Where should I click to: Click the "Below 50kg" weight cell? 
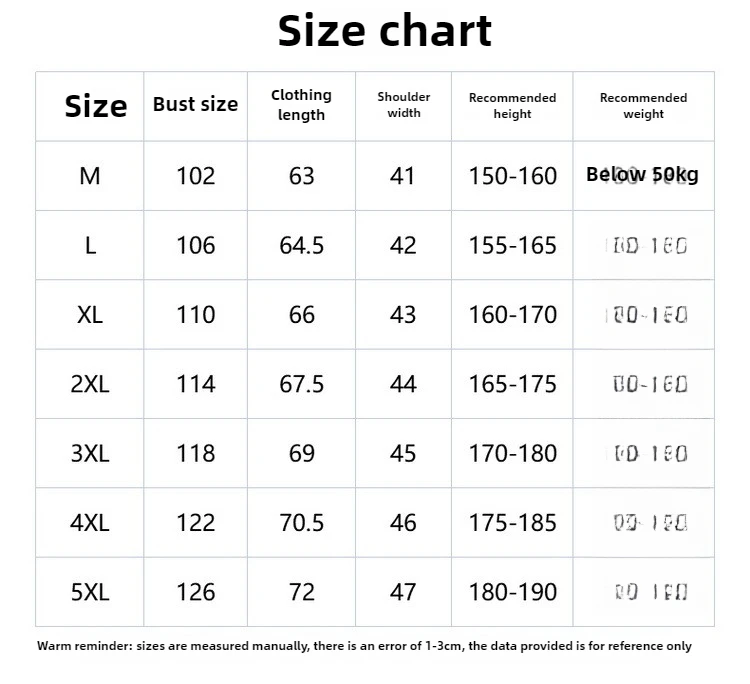click(642, 175)
